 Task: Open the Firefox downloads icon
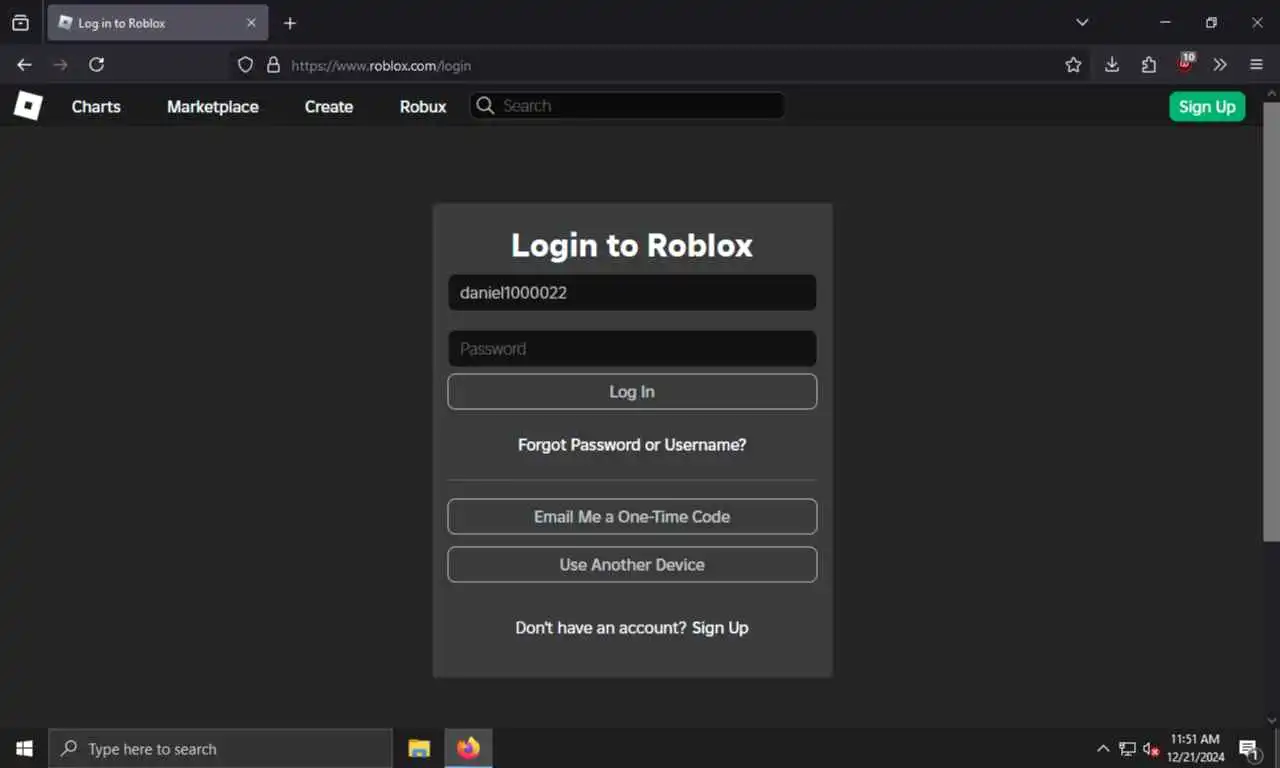coord(1111,65)
